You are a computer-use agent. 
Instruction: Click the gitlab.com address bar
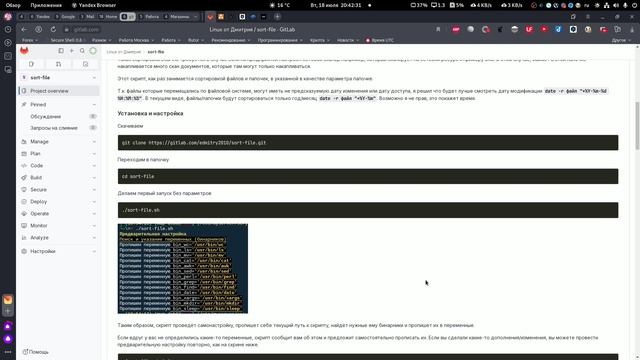[86, 29]
